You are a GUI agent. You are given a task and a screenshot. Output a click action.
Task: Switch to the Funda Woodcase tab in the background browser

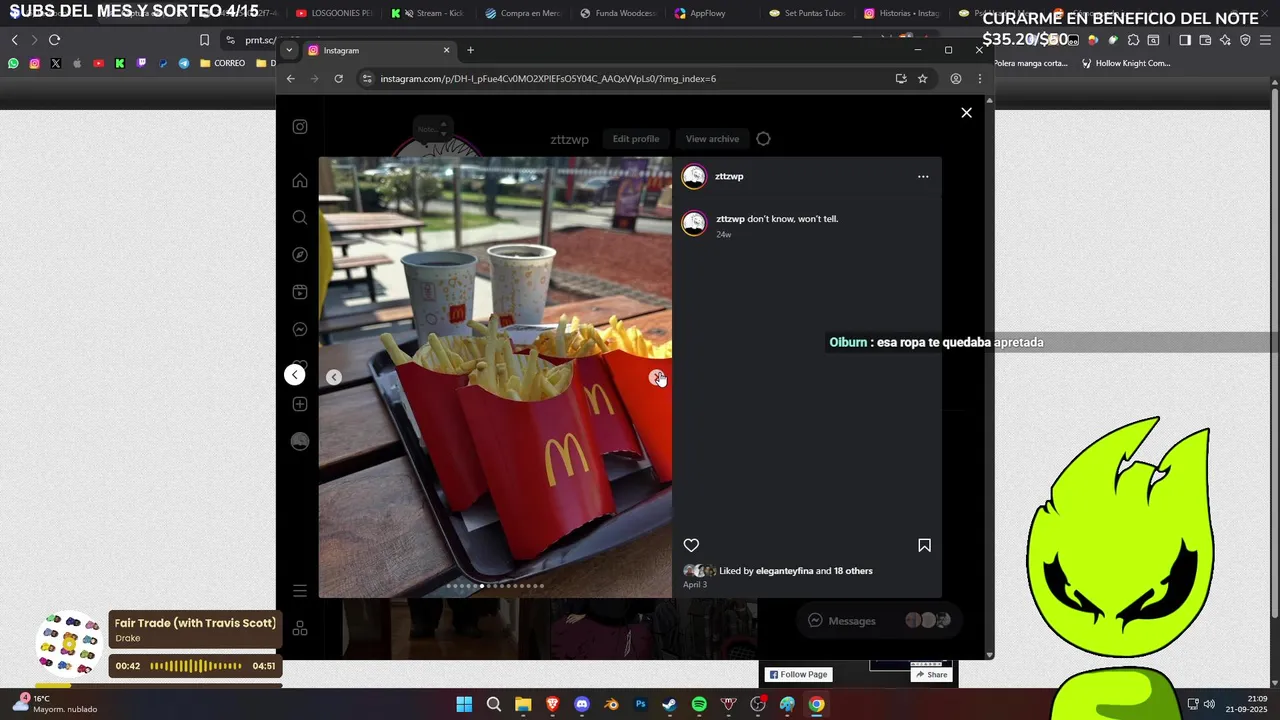pyautogui.click(x=618, y=14)
